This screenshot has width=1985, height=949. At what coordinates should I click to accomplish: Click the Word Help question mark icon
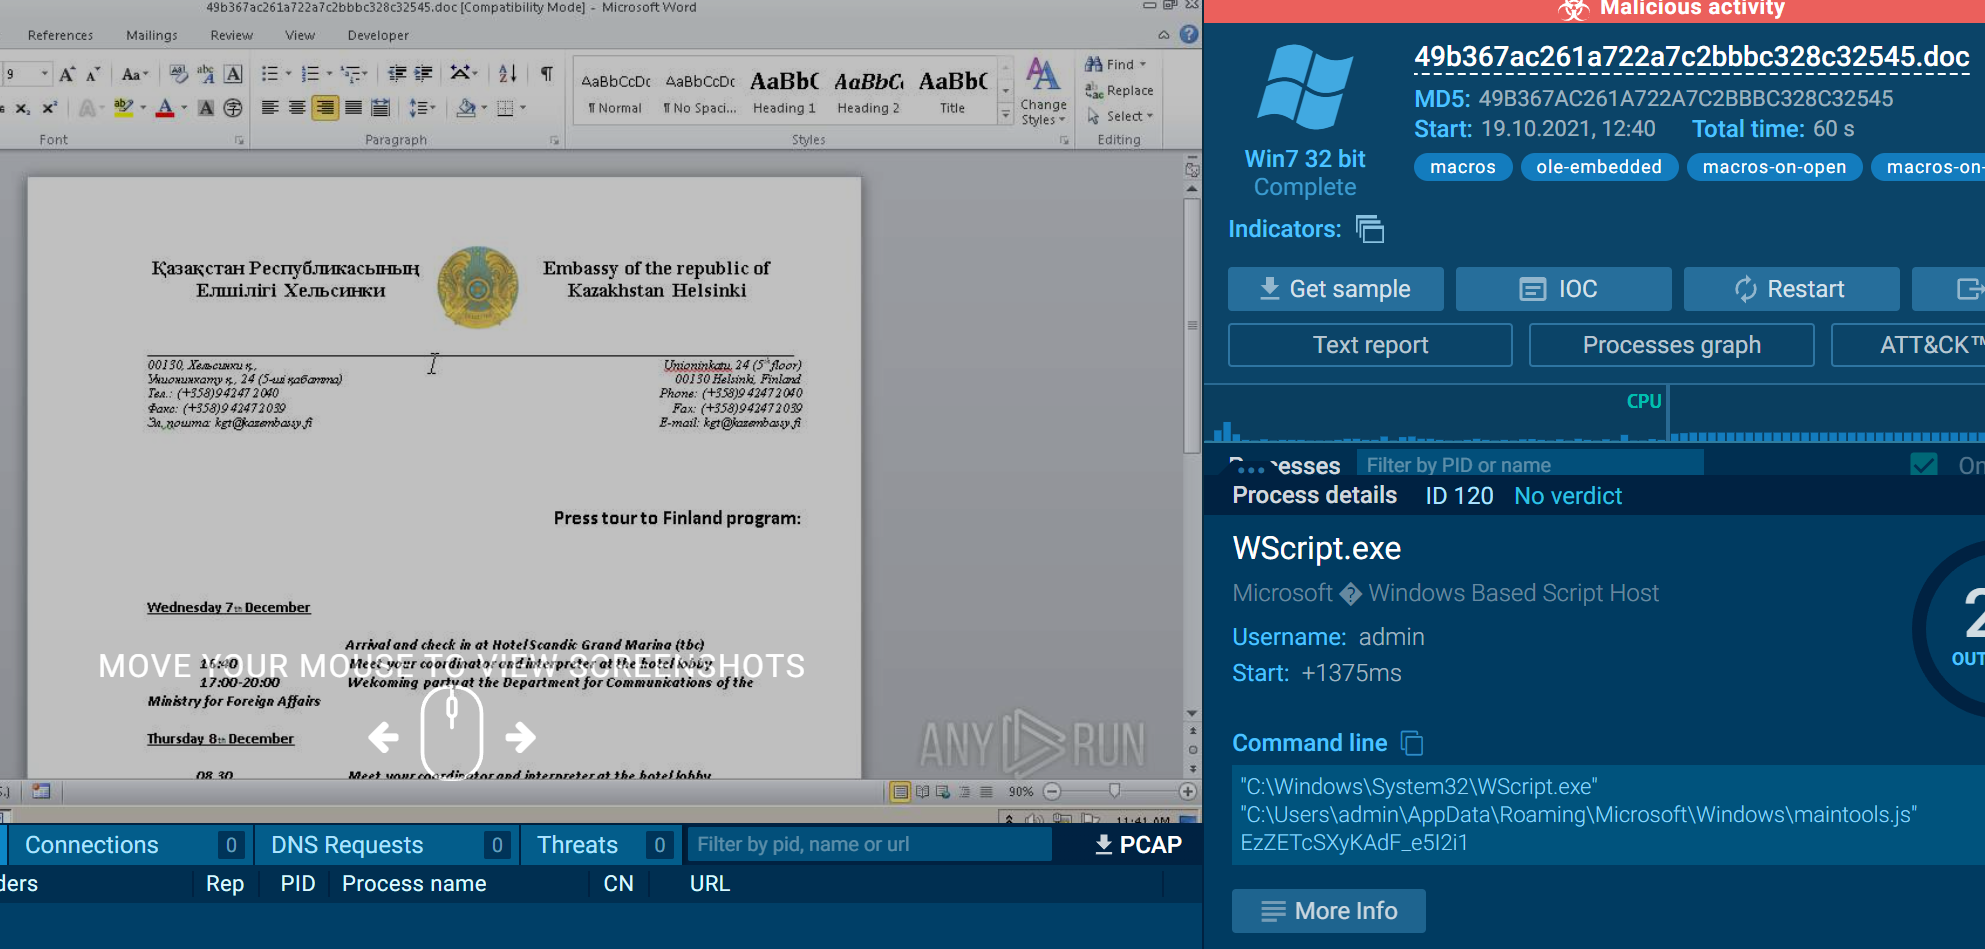pyautogui.click(x=1189, y=34)
